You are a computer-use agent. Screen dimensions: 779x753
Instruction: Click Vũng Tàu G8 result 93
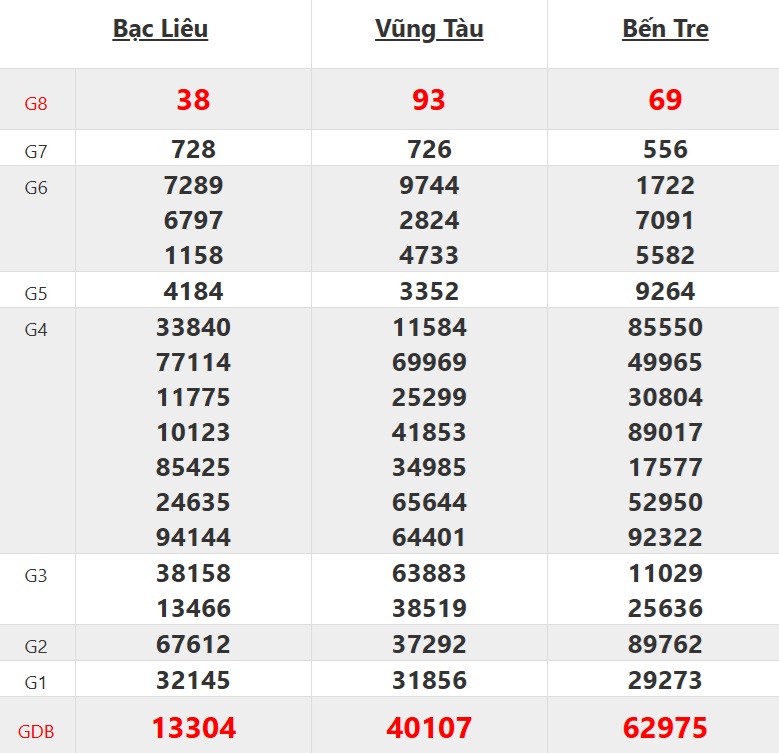429,100
